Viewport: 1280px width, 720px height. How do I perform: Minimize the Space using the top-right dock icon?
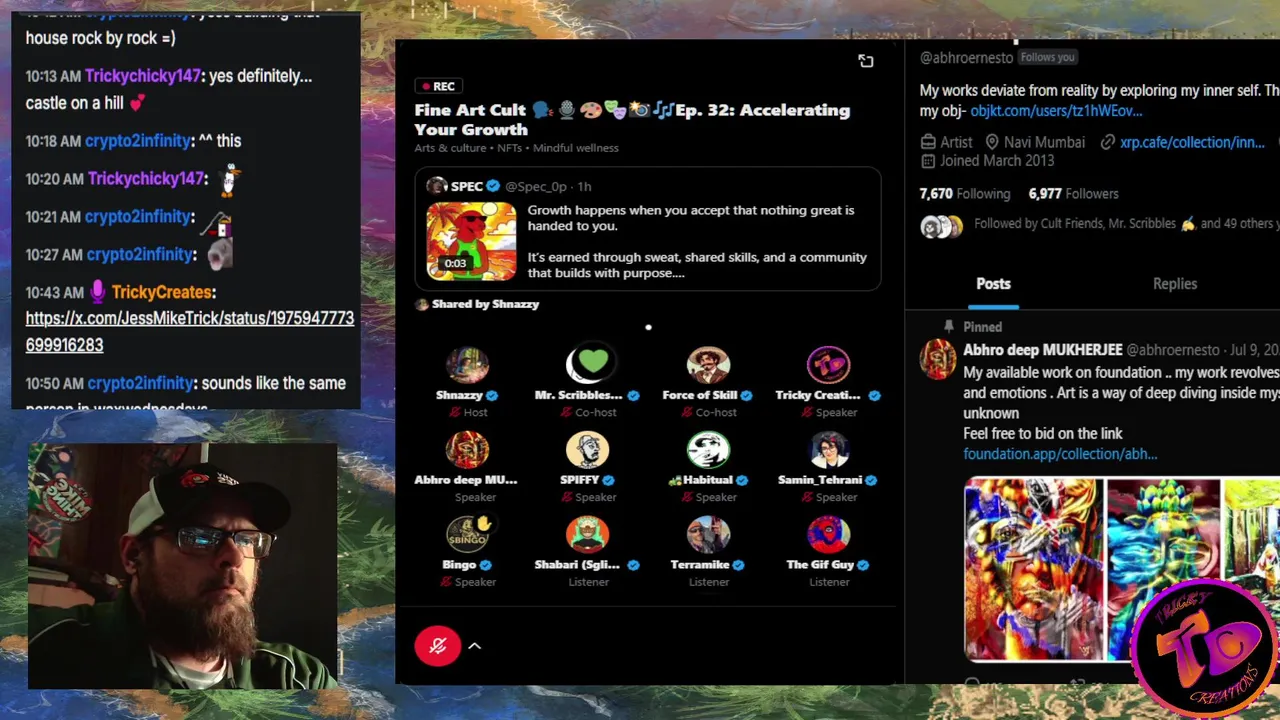coord(866,61)
